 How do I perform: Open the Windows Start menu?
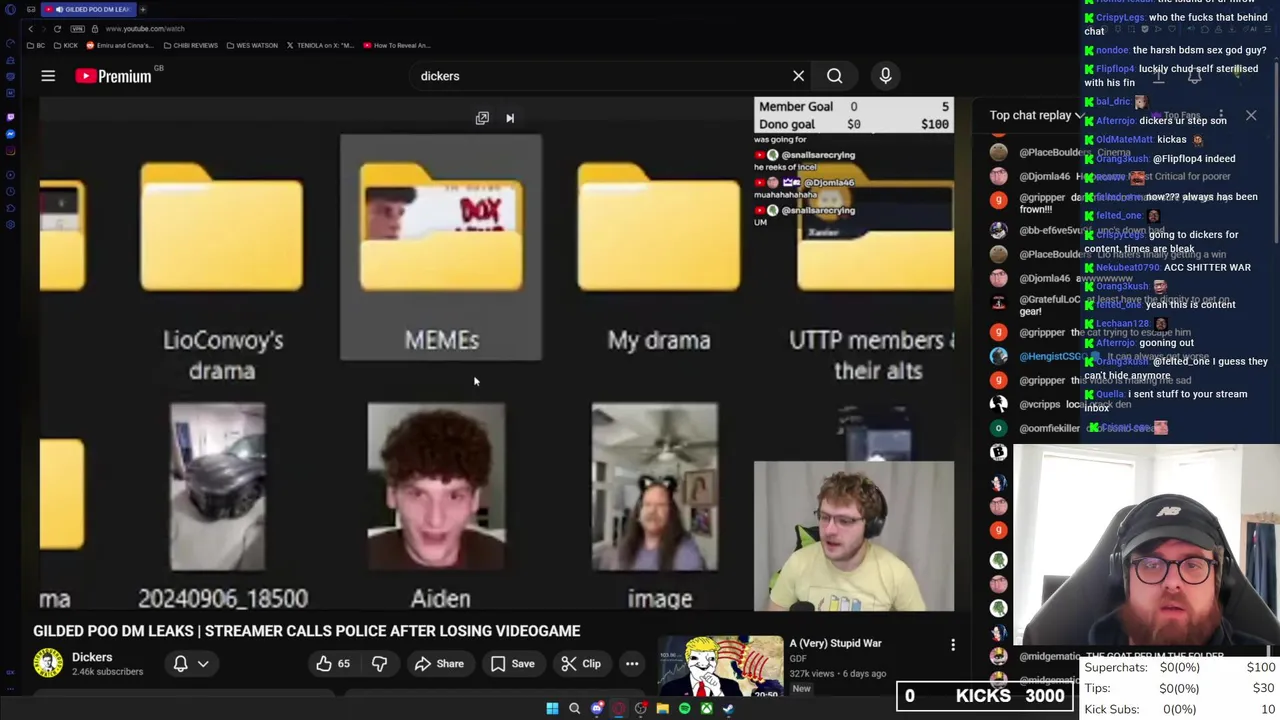[x=552, y=709]
